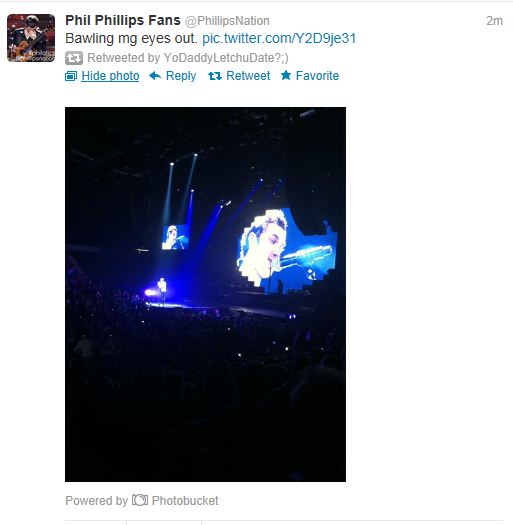The width and height of the screenshot is (513, 525).
Task: Mark tweet using Favorite text
Action: coord(317,76)
